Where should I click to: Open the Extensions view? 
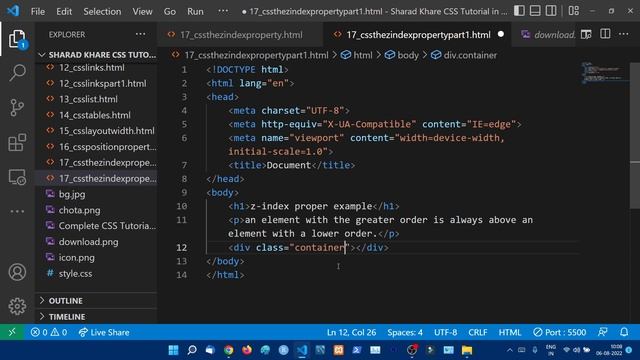(17, 142)
